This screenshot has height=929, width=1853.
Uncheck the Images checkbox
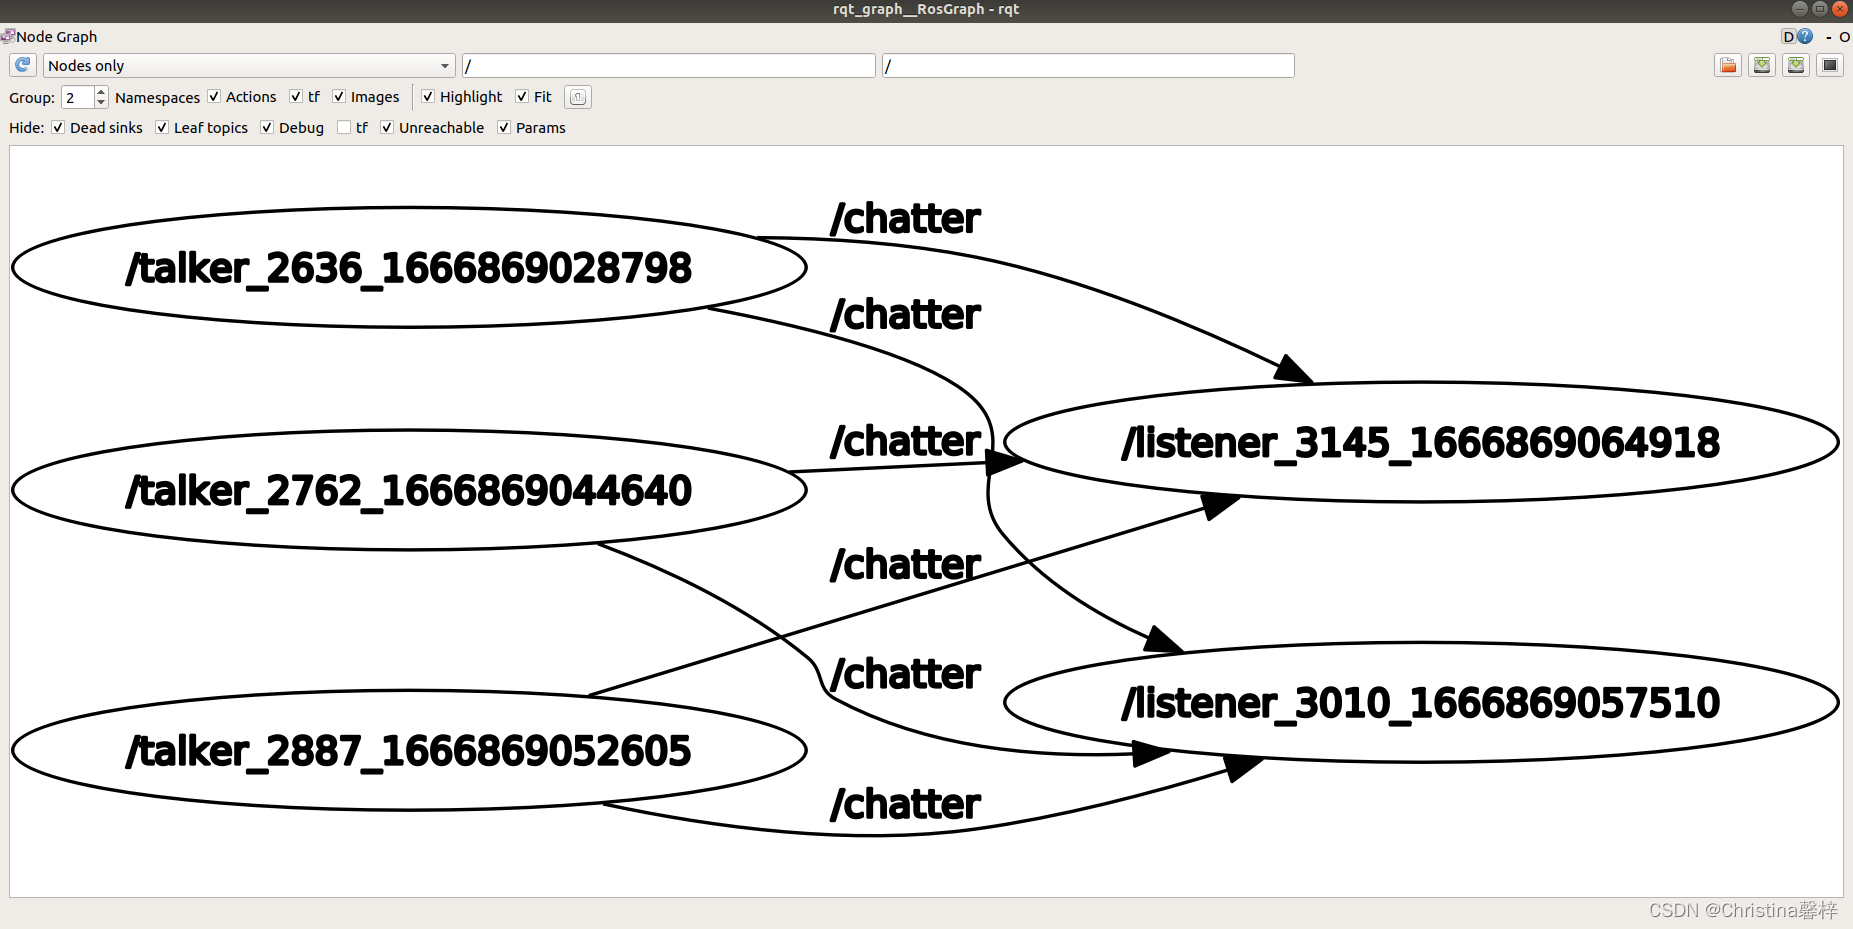(x=339, y=96)
